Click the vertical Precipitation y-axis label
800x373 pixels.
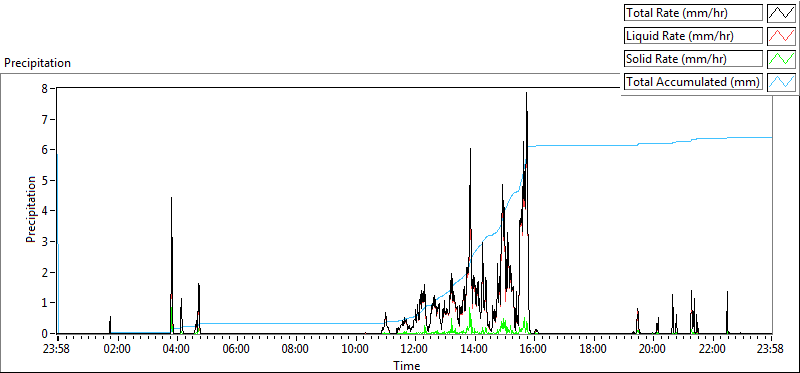click(x=31, y=209)
